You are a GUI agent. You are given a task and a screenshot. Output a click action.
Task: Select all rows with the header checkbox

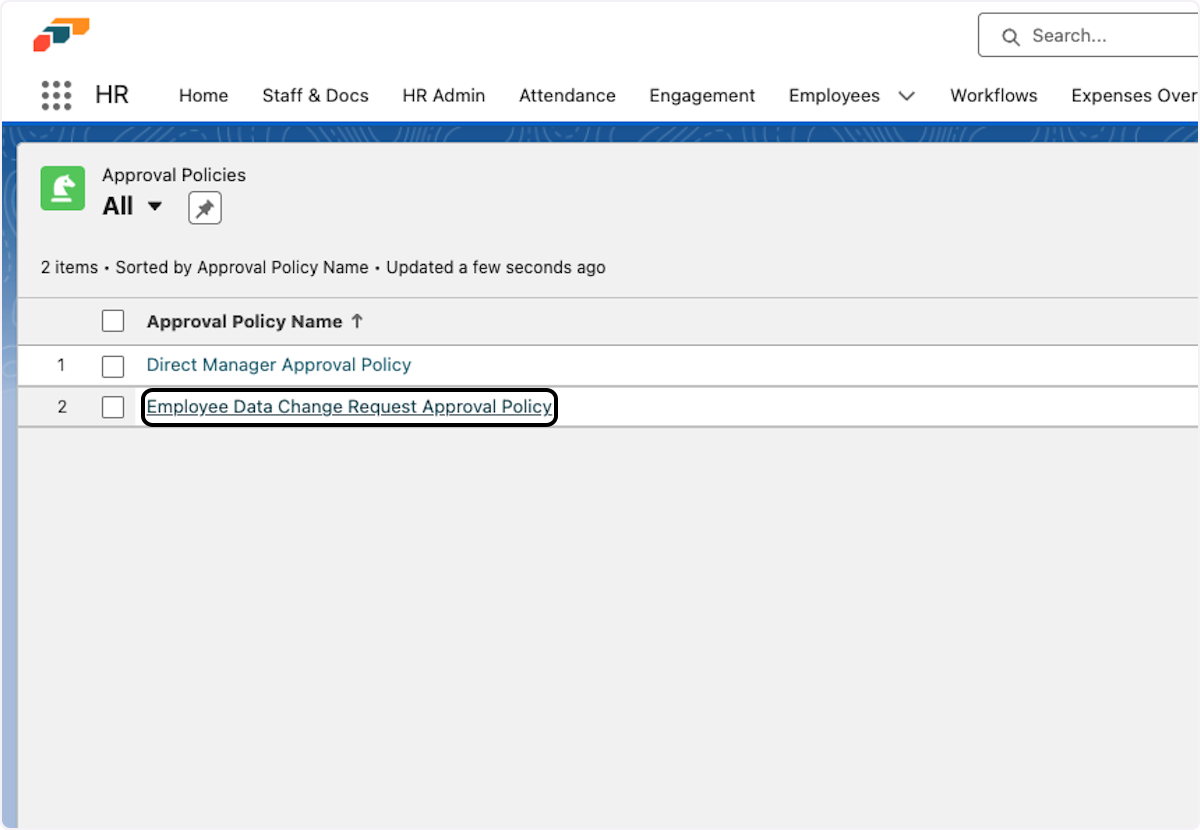tap(113, 320)
